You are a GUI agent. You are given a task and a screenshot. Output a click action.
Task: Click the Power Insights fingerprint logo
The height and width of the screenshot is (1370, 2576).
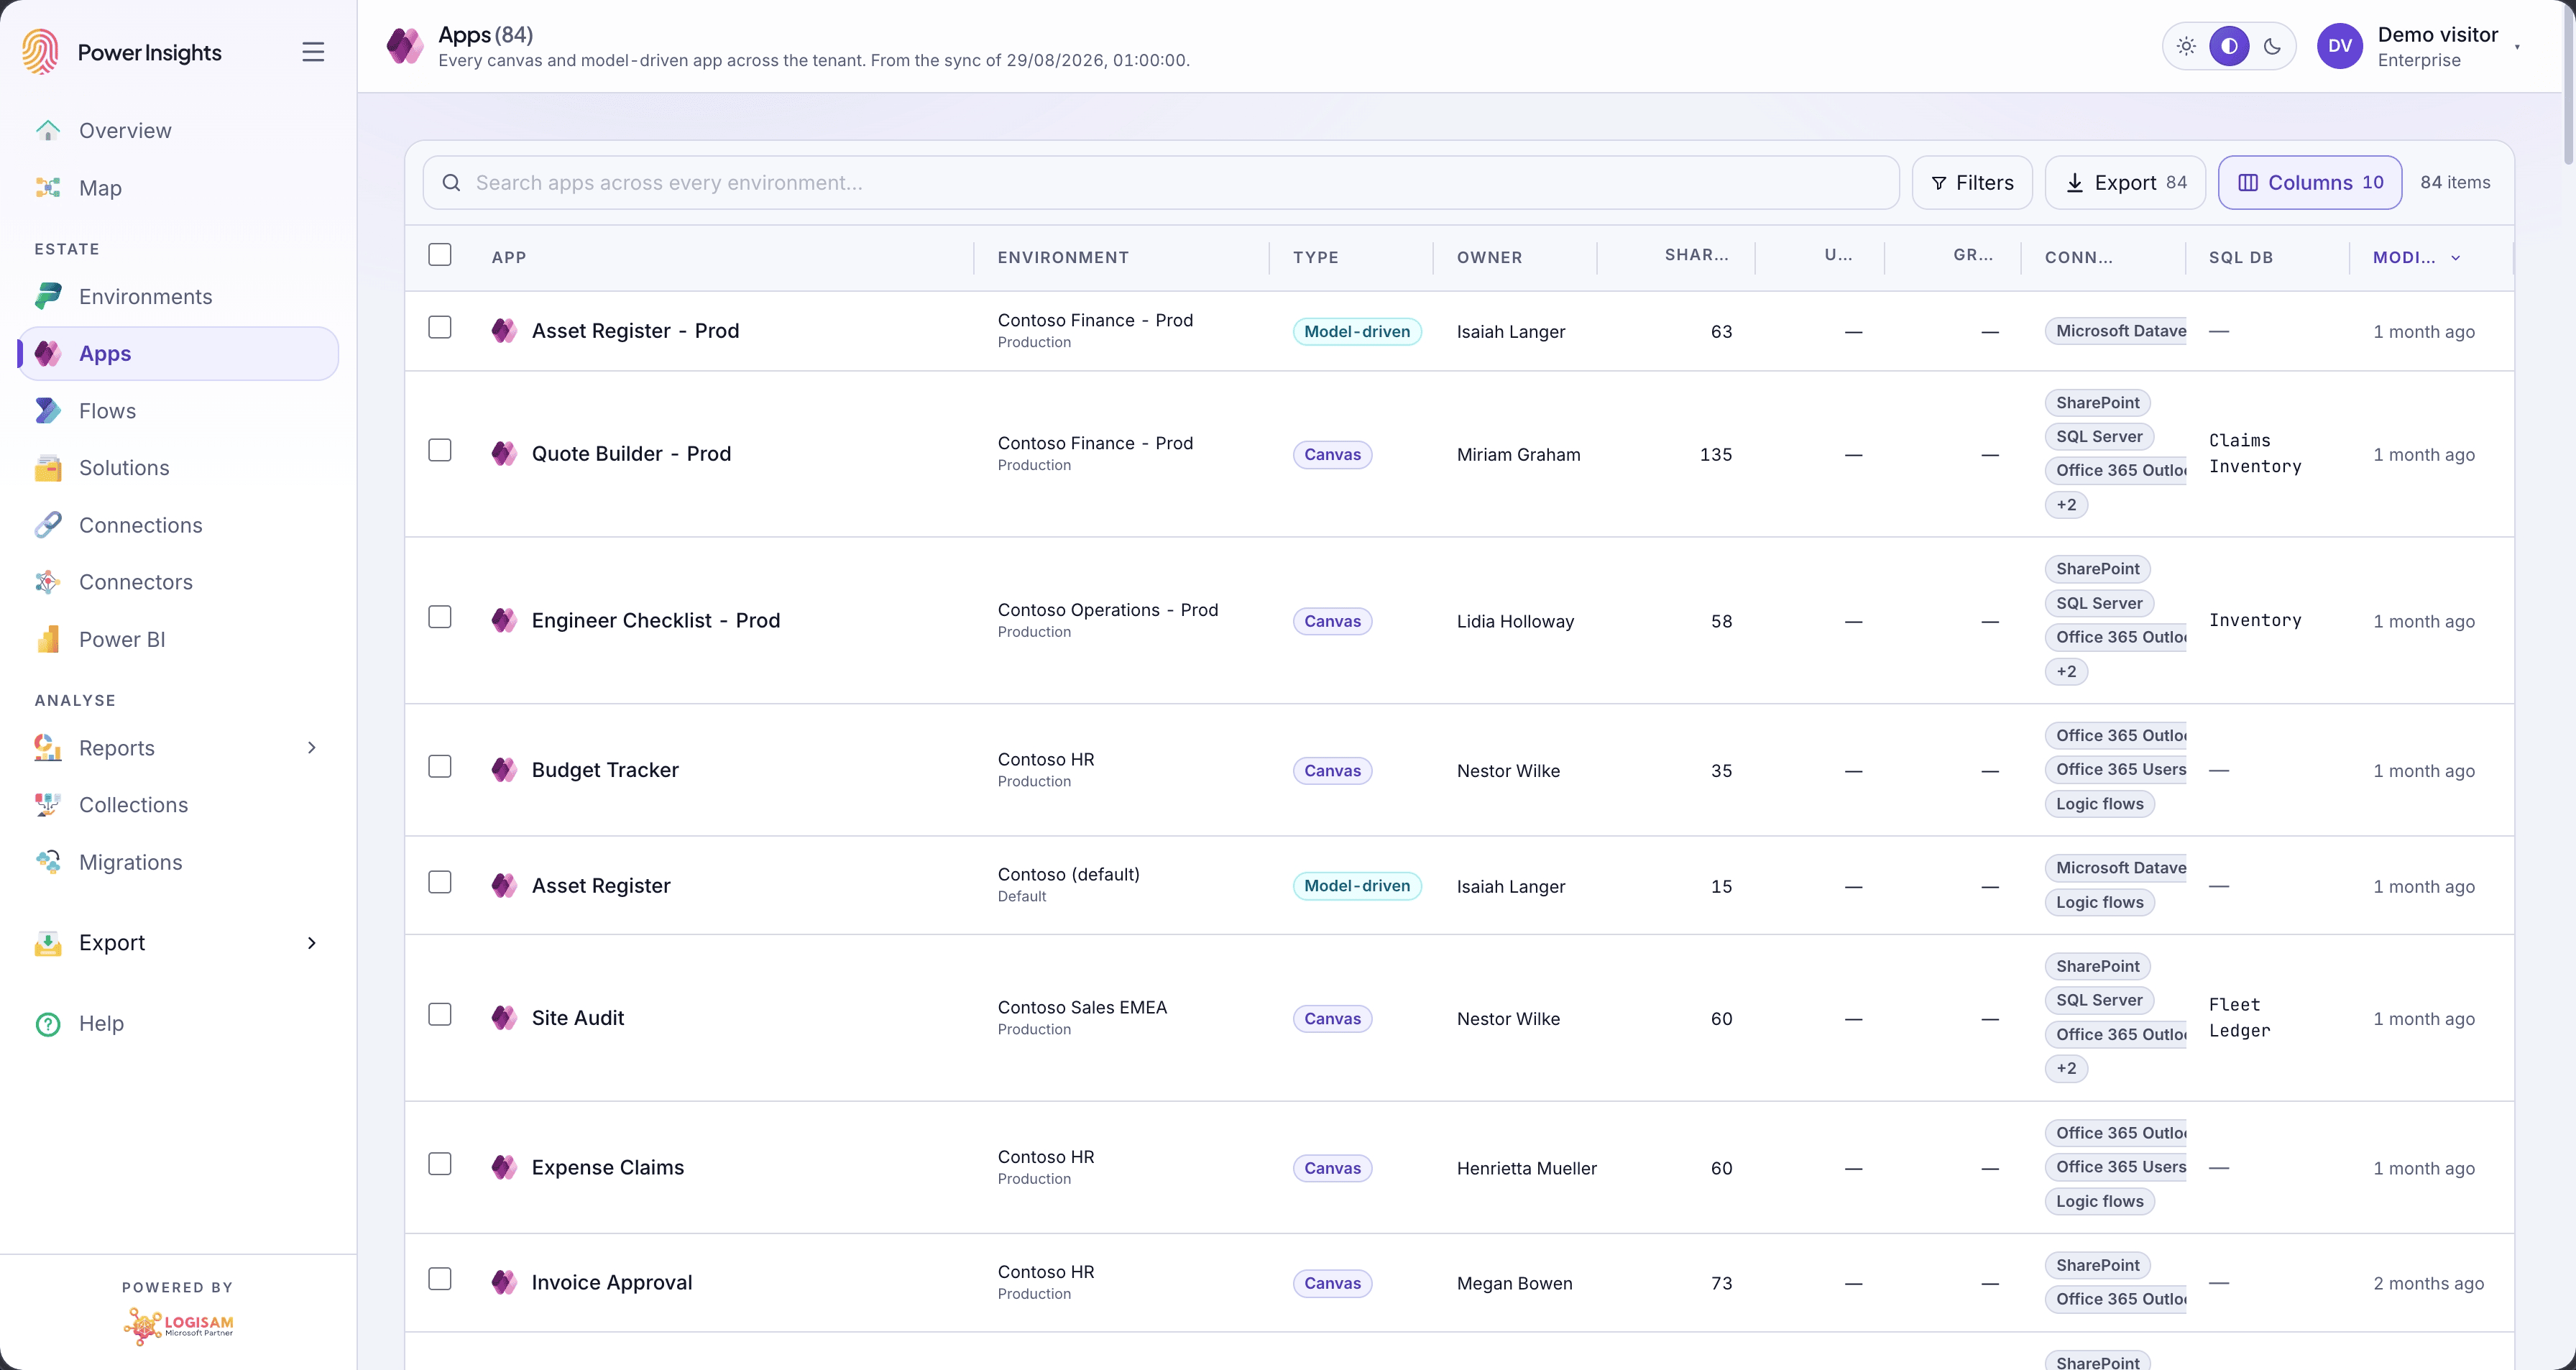coord(41,52)
